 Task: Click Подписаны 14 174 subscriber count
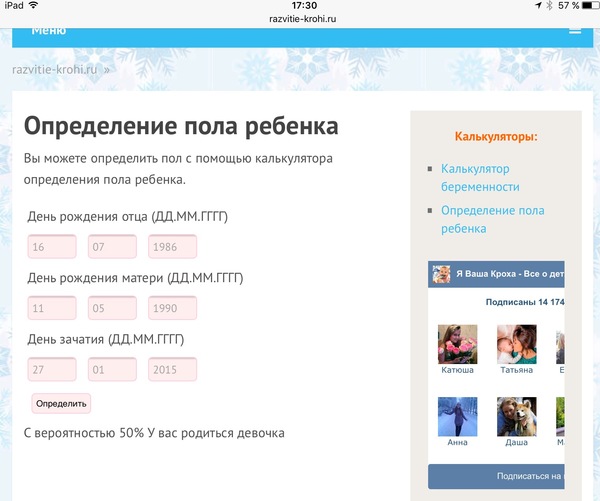pyautogui.click(x=525, y=302)
